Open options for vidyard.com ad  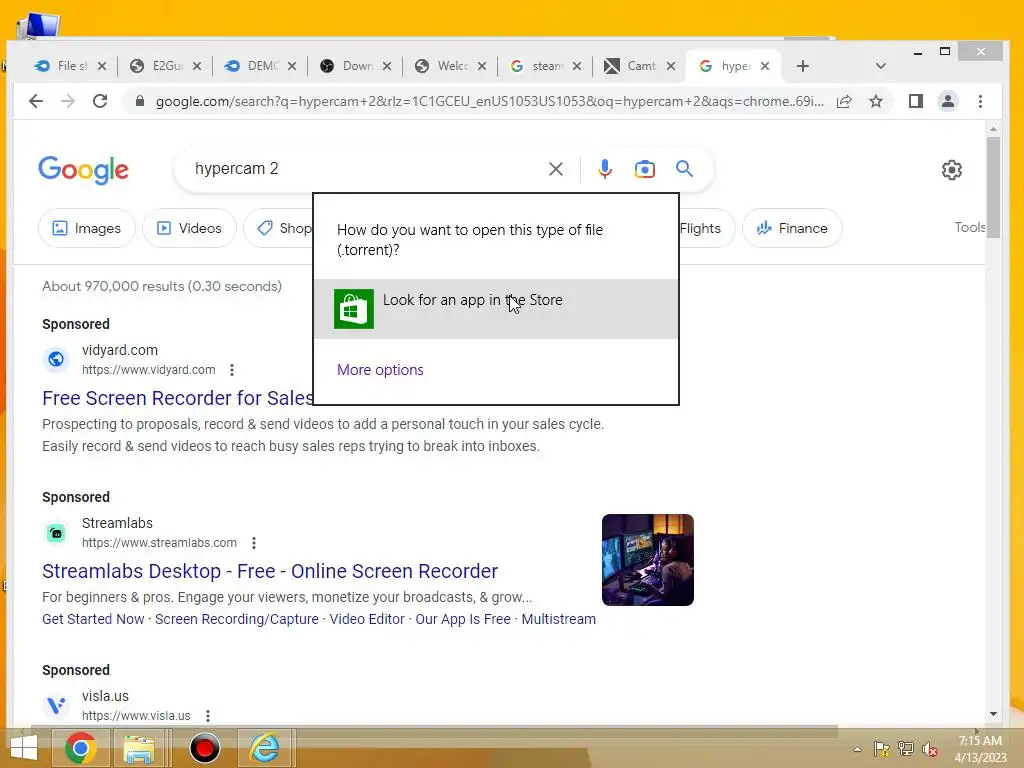(232, 370)
